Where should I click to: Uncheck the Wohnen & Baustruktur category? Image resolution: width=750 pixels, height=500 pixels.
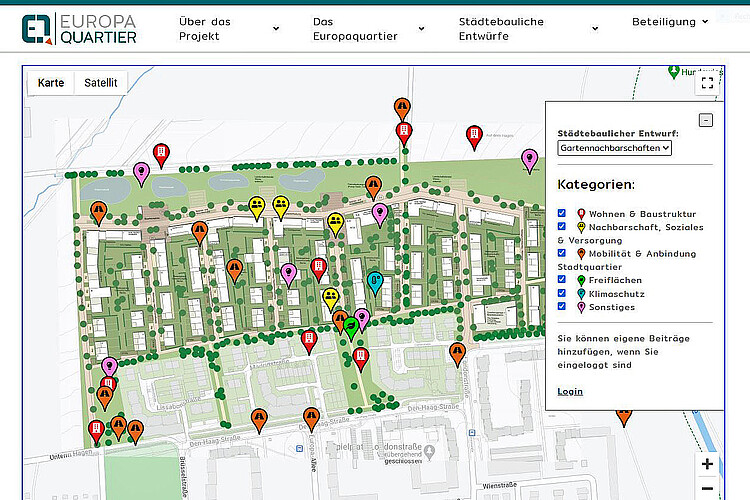point(562,213)
